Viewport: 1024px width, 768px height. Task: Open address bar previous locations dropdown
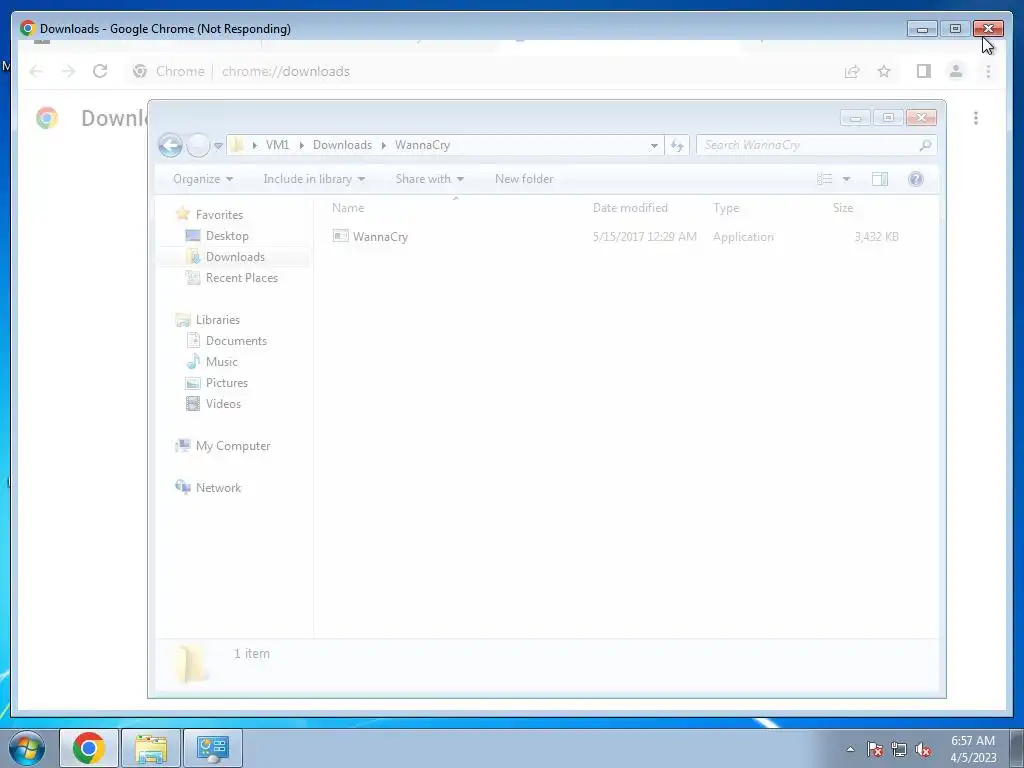pos(654,146)
